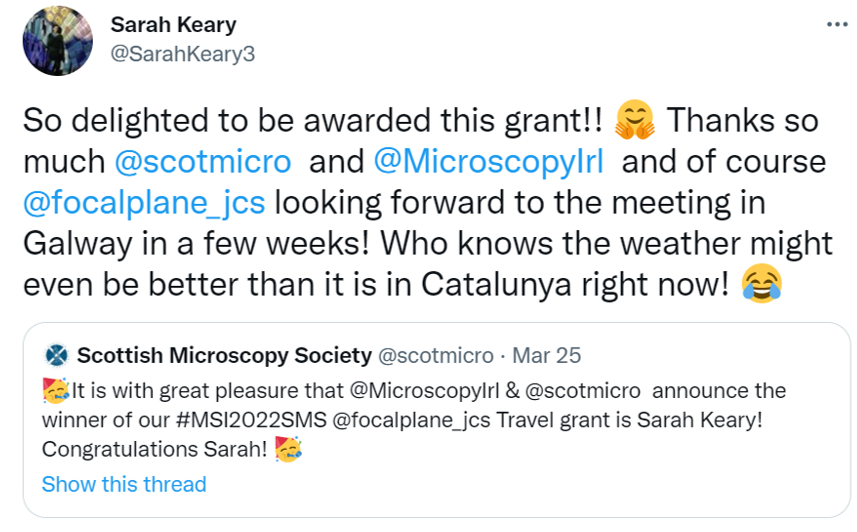Expand with Show this thread
The width and height of the screenshot is (857, 532).
[124, 485]
